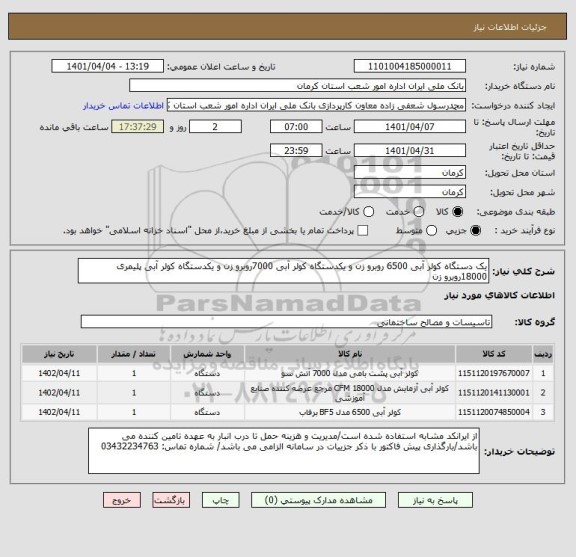Click the response deadline date 1401/04/07
576x557 pixels.
tap(410, 127)
